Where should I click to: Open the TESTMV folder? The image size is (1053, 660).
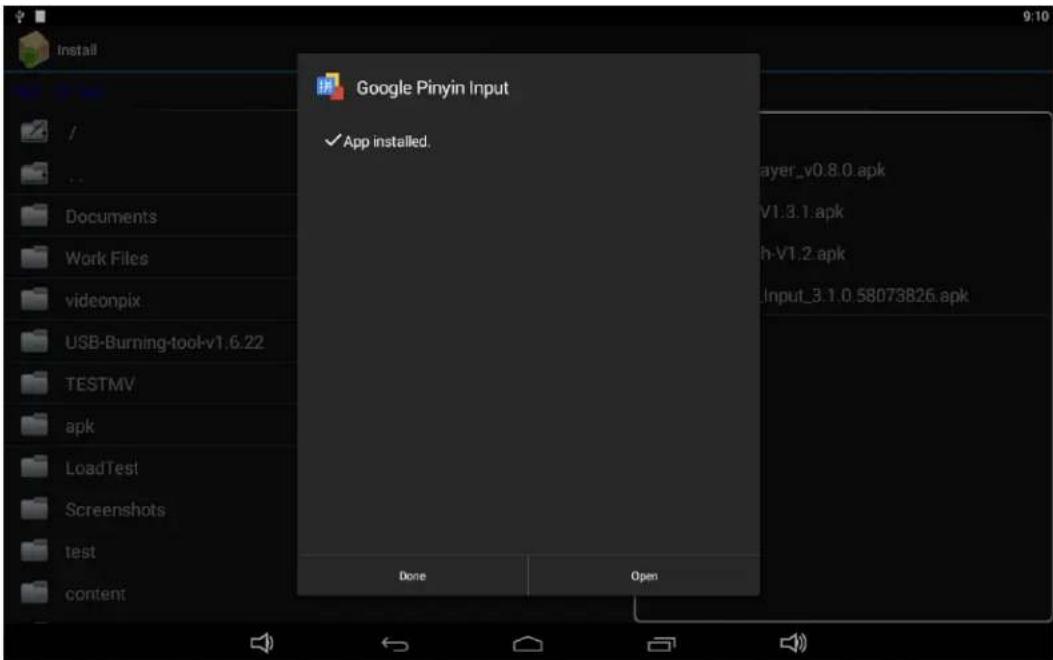click(x=151, y=384)
